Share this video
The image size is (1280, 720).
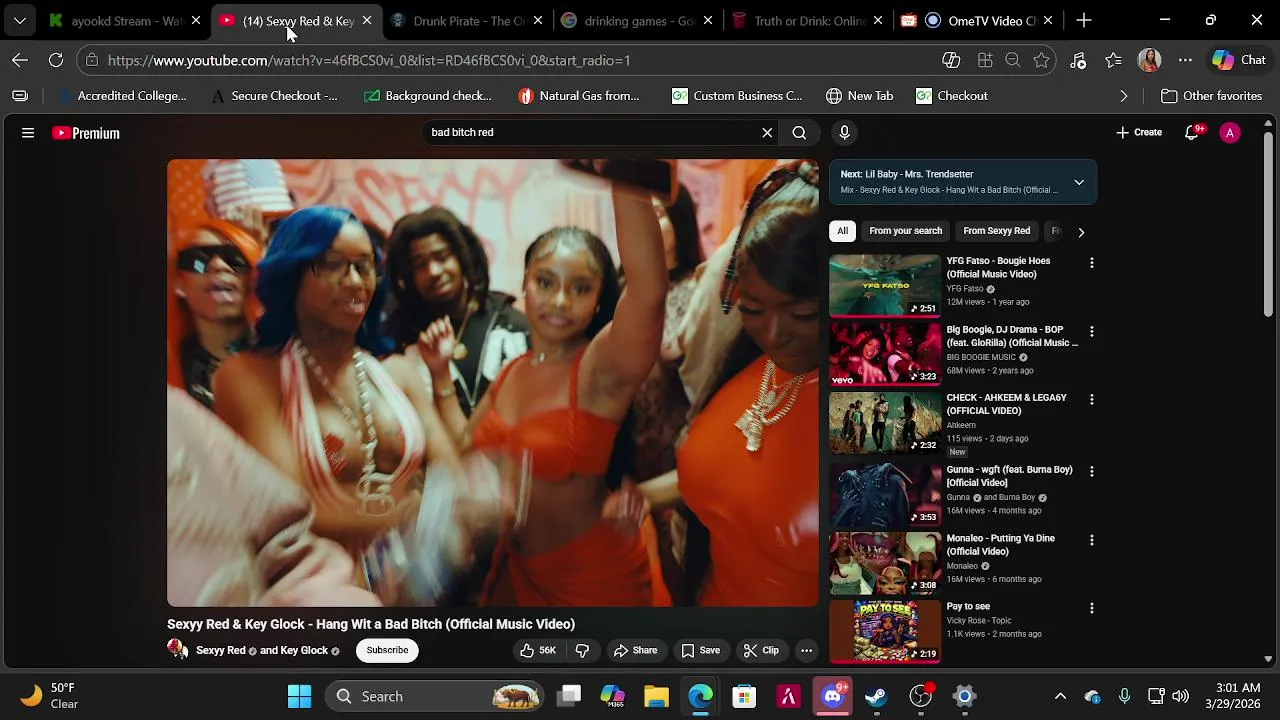pos(636,650)
